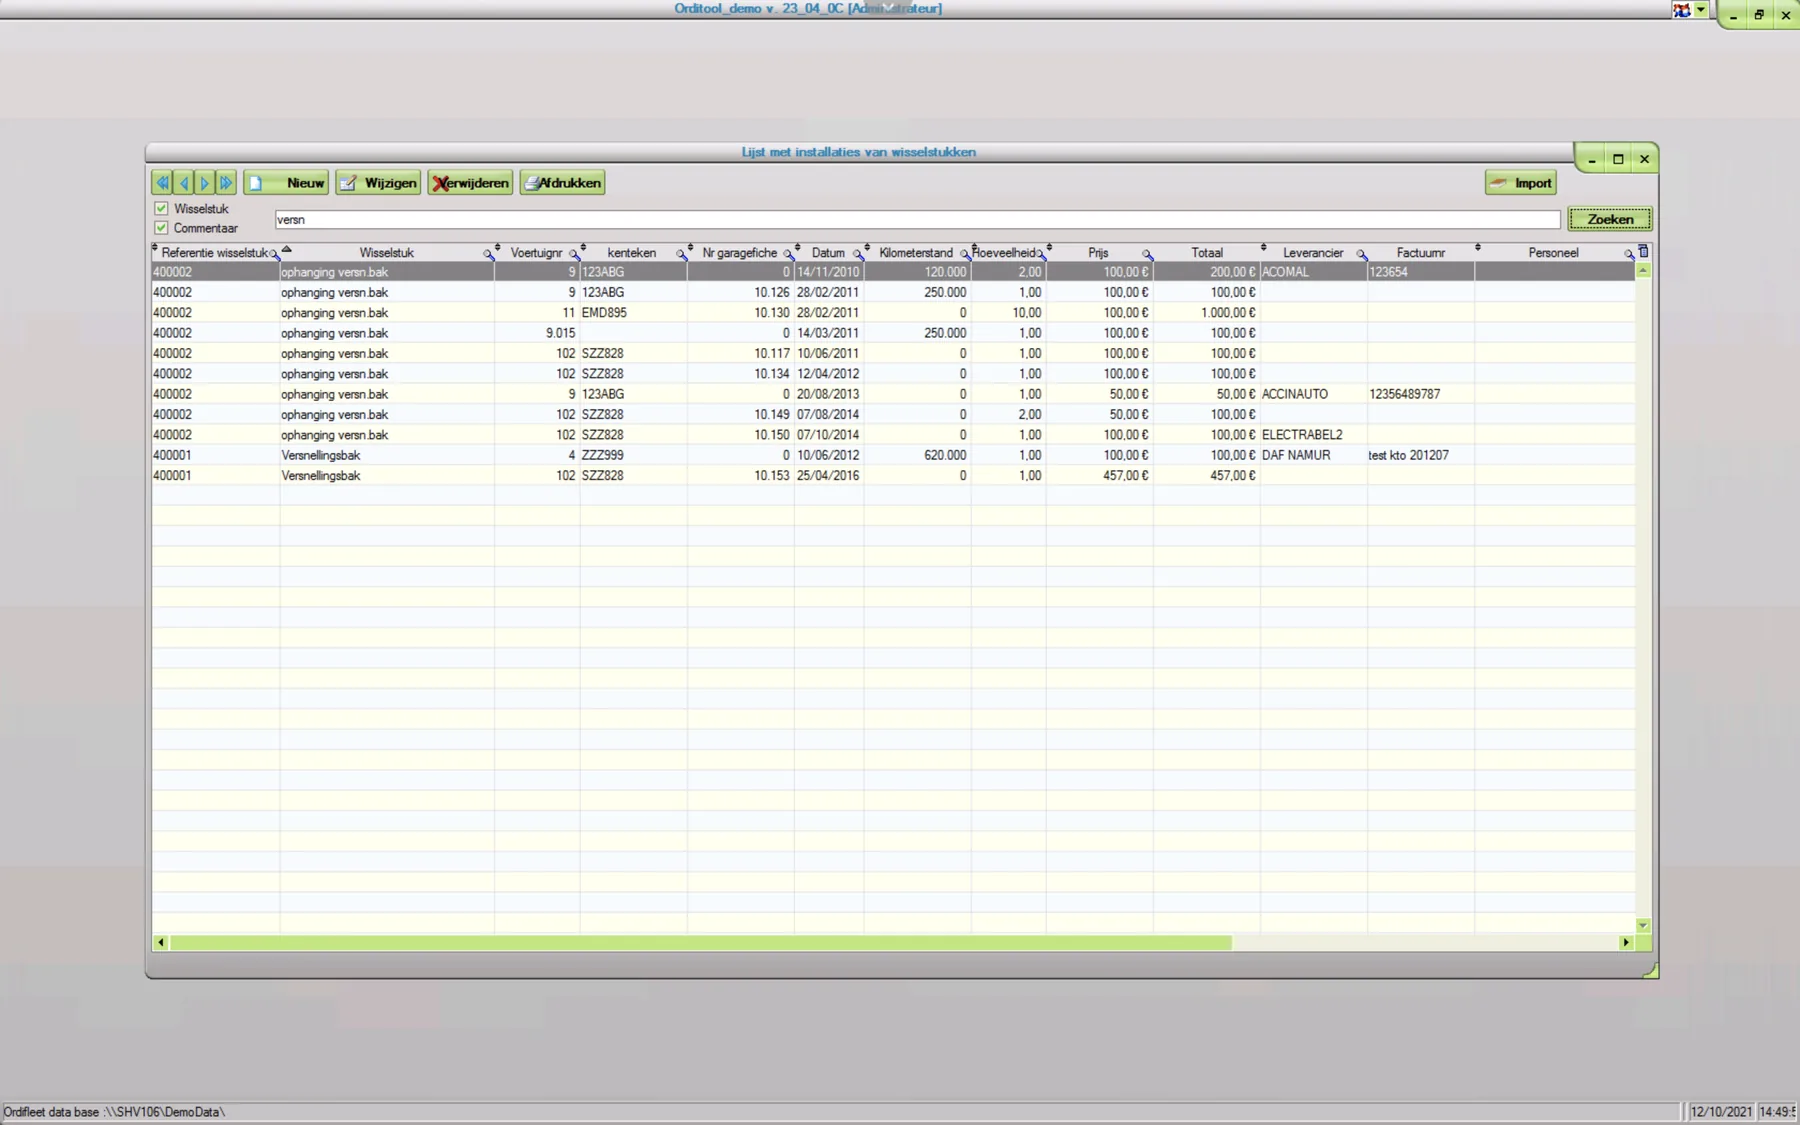Image resolution: width=1800 pixels, height=1125 pixels.
Task: Open filter magnifier for kenteken column
Action: (681, 255)
